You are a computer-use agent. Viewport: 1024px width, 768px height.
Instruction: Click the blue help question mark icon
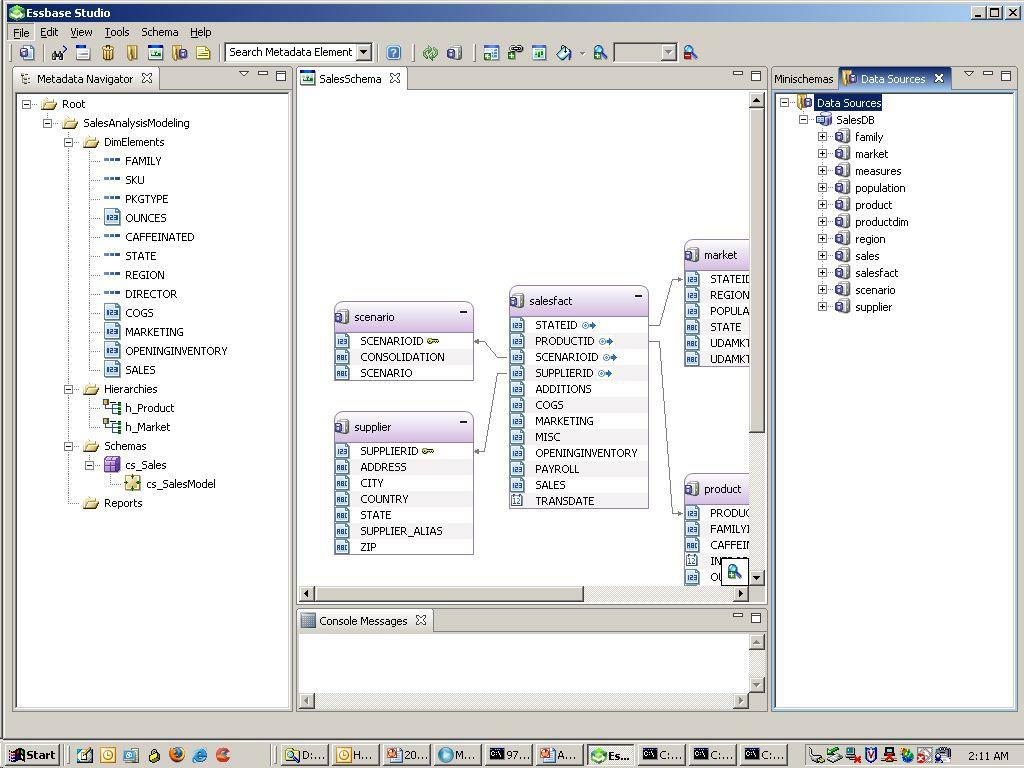click(x=393, y=53)
